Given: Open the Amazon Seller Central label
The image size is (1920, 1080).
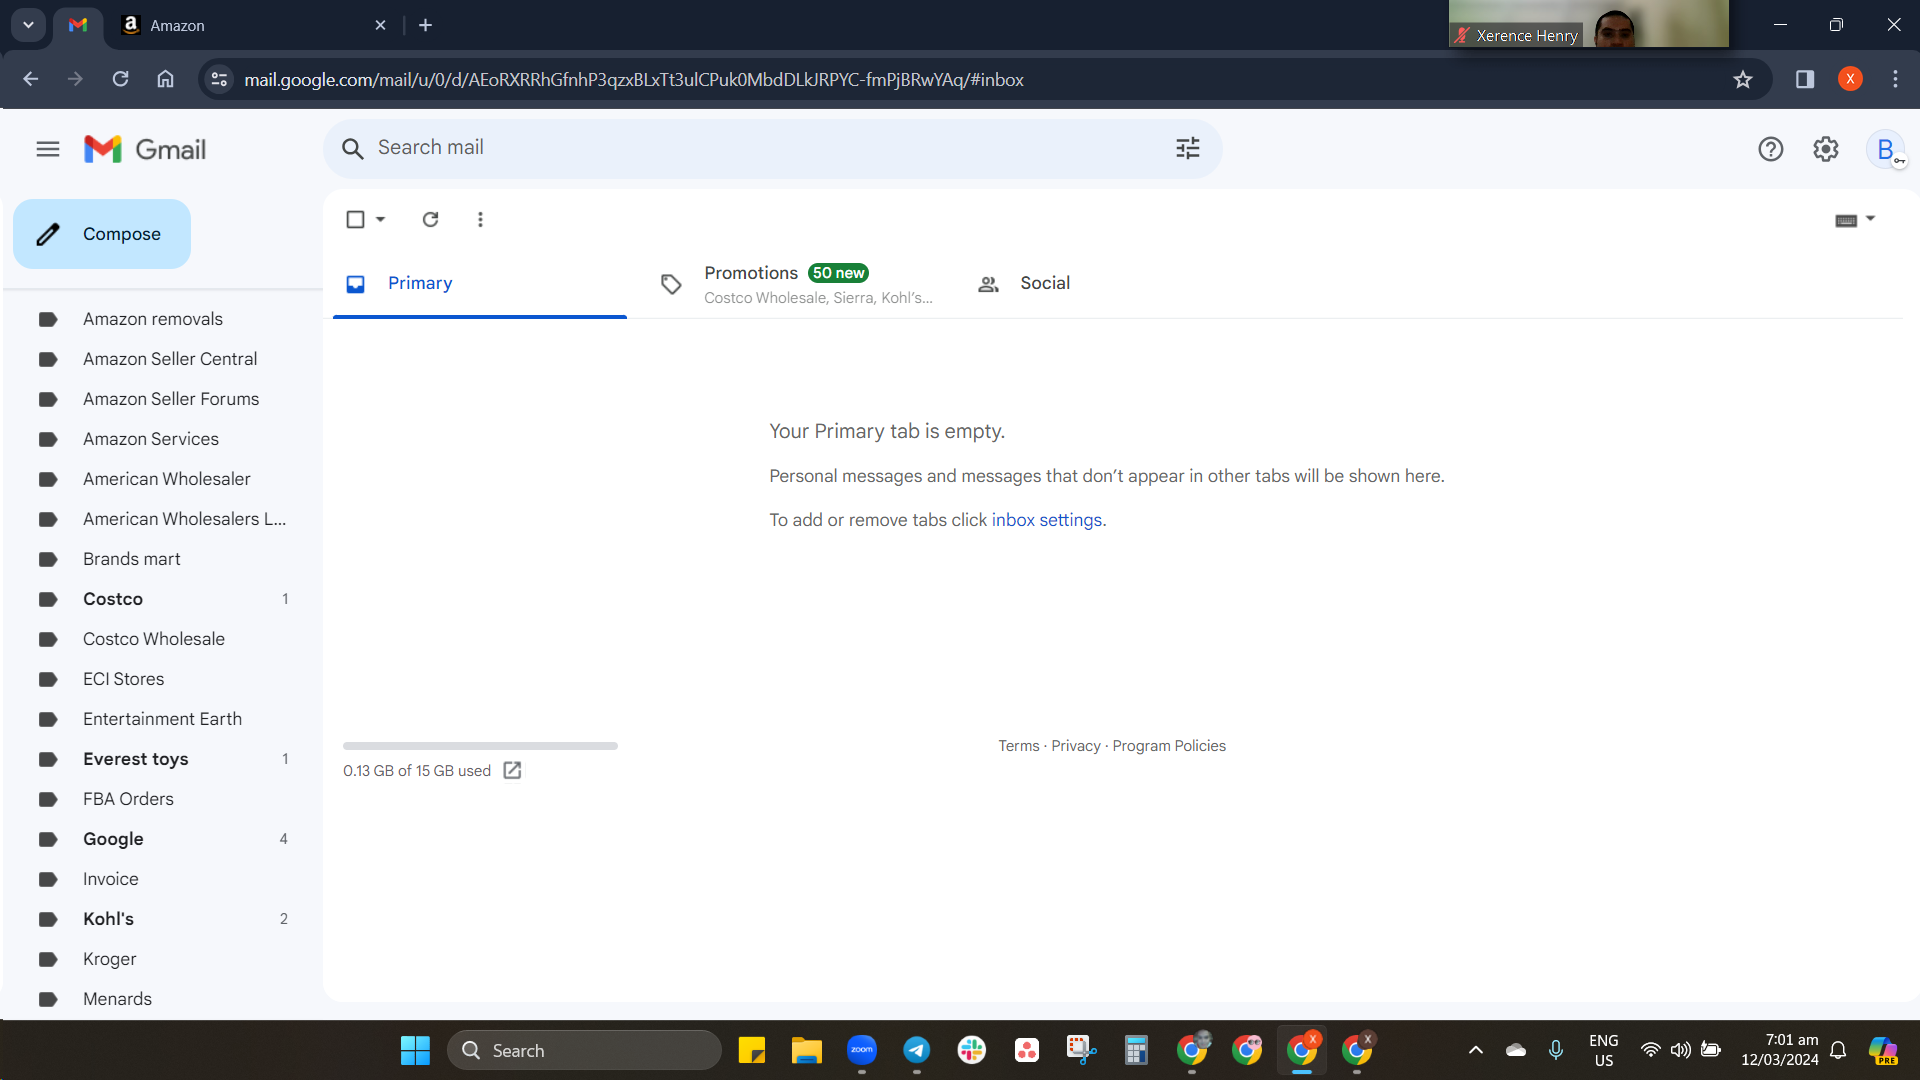Looking at the screenshot, I should (x=170, y=359).
